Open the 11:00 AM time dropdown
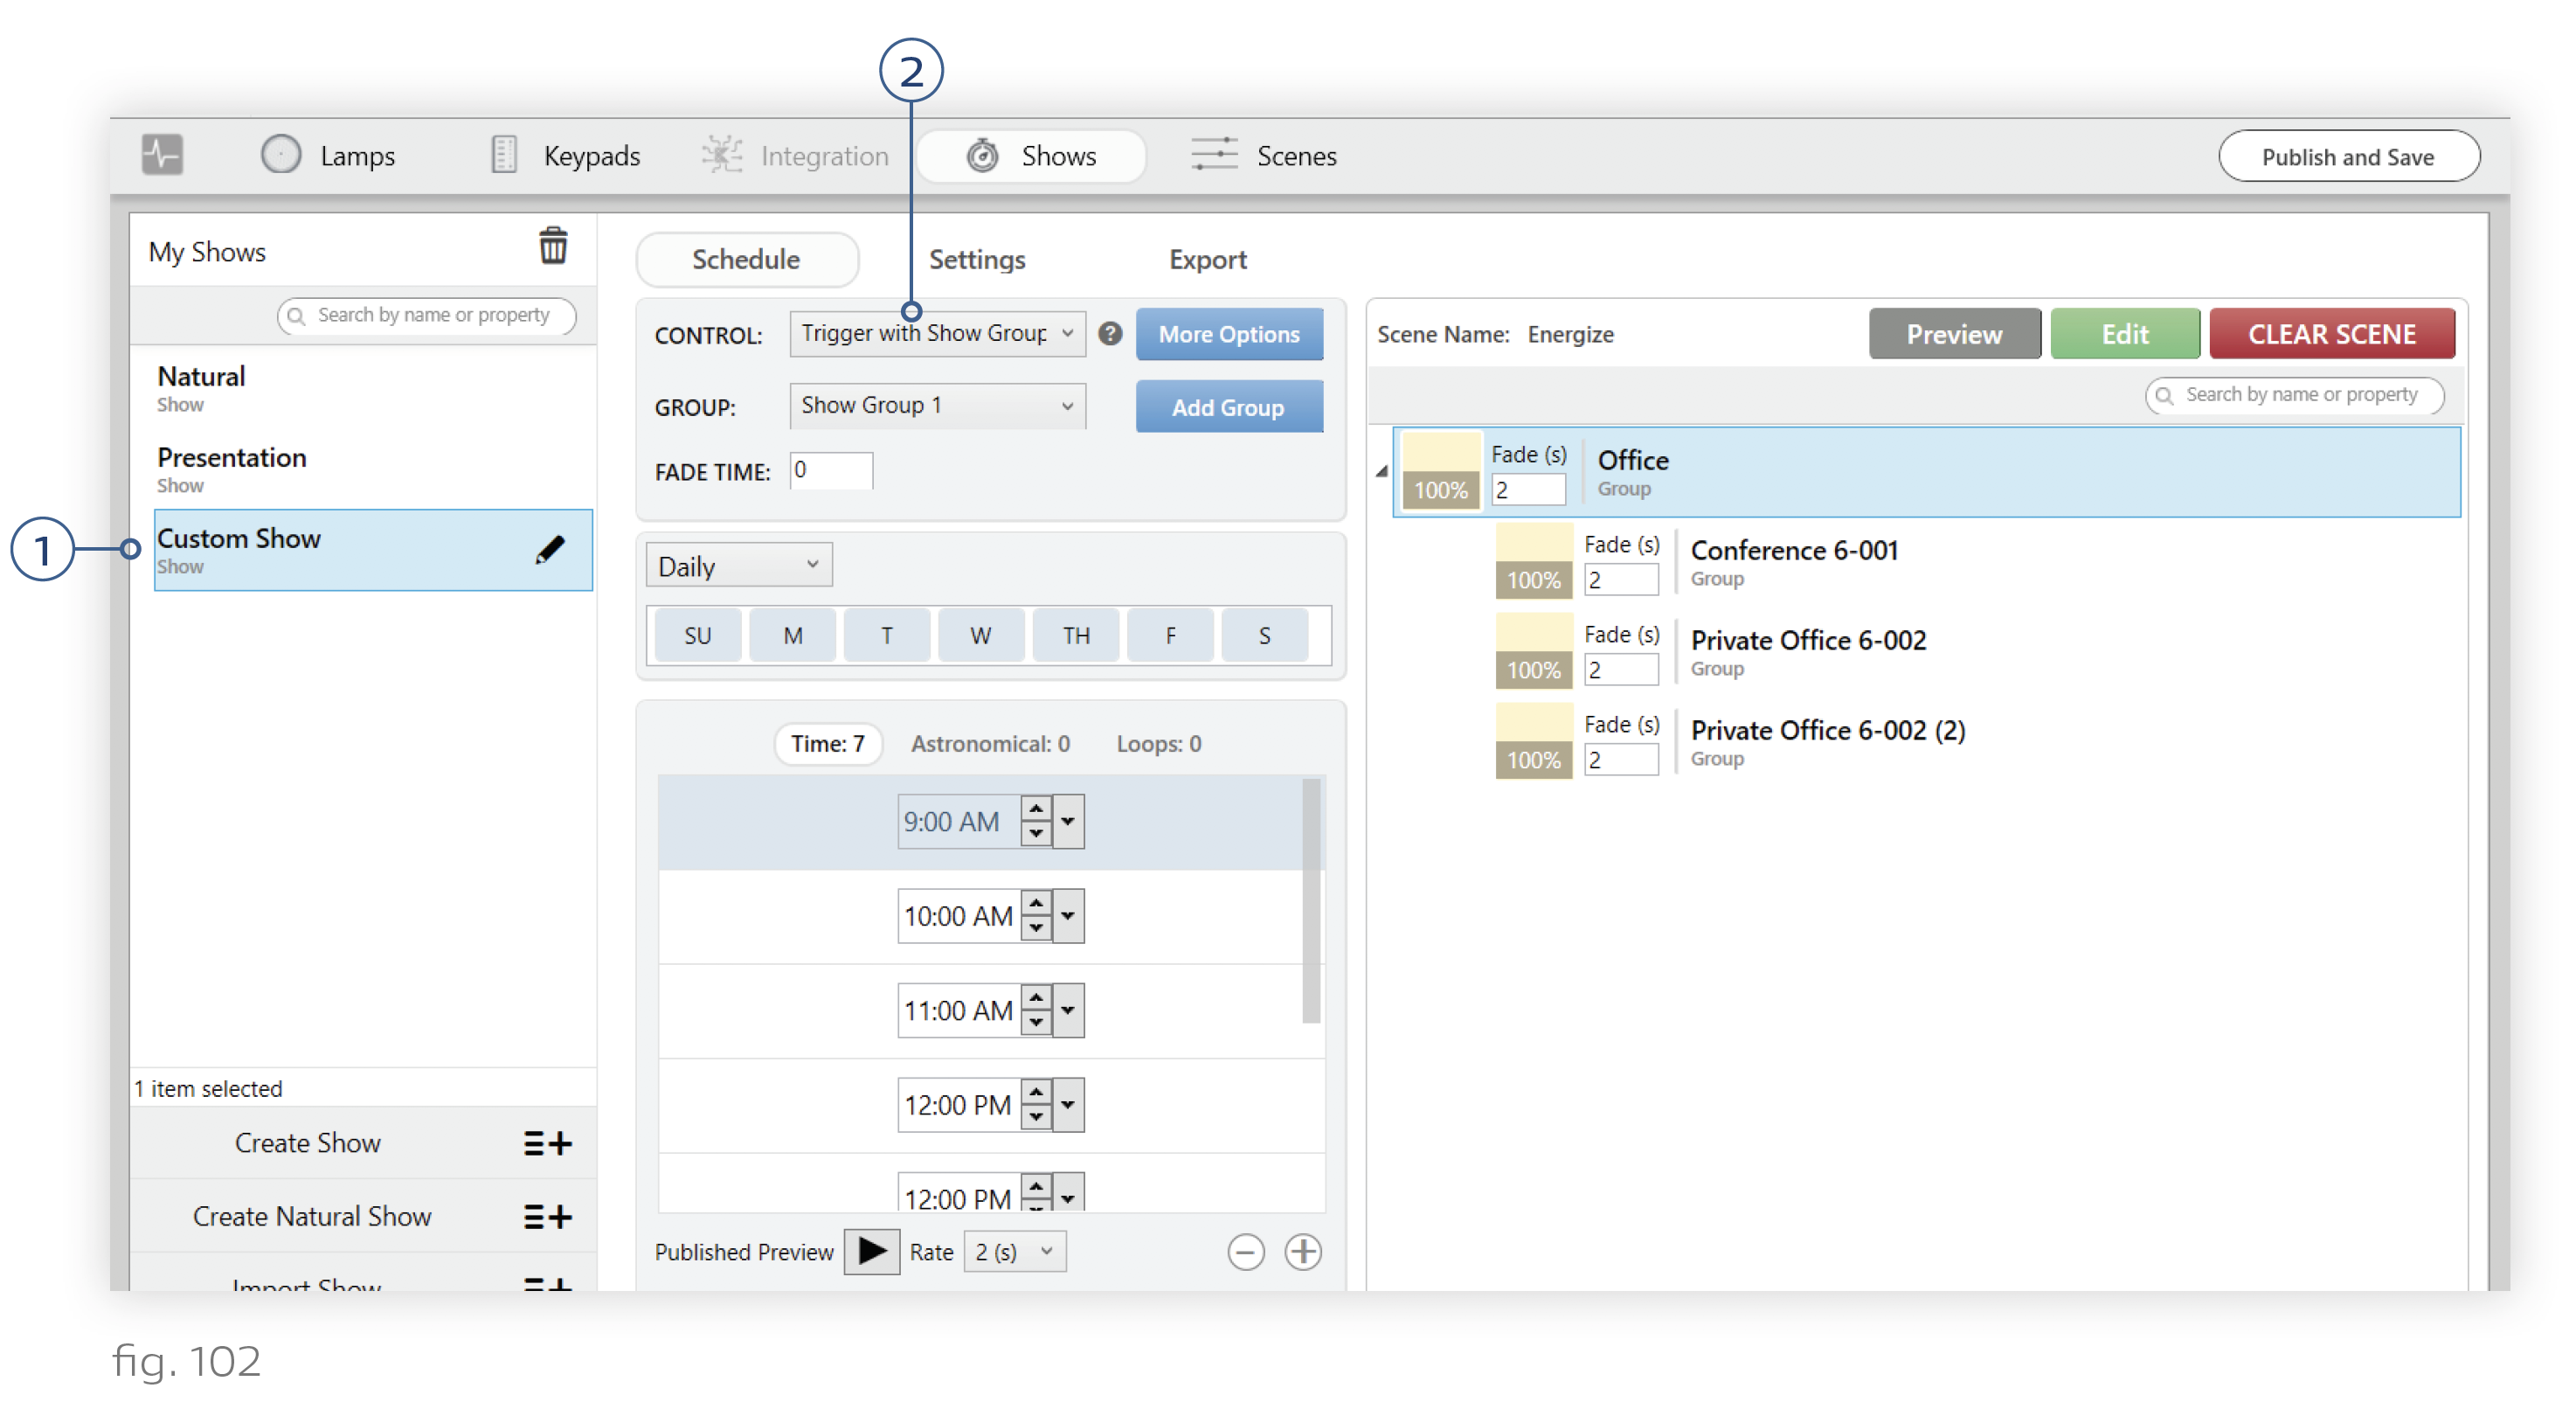The width and height of the screenshot is (2576, 1402). coord(1067,1010)
